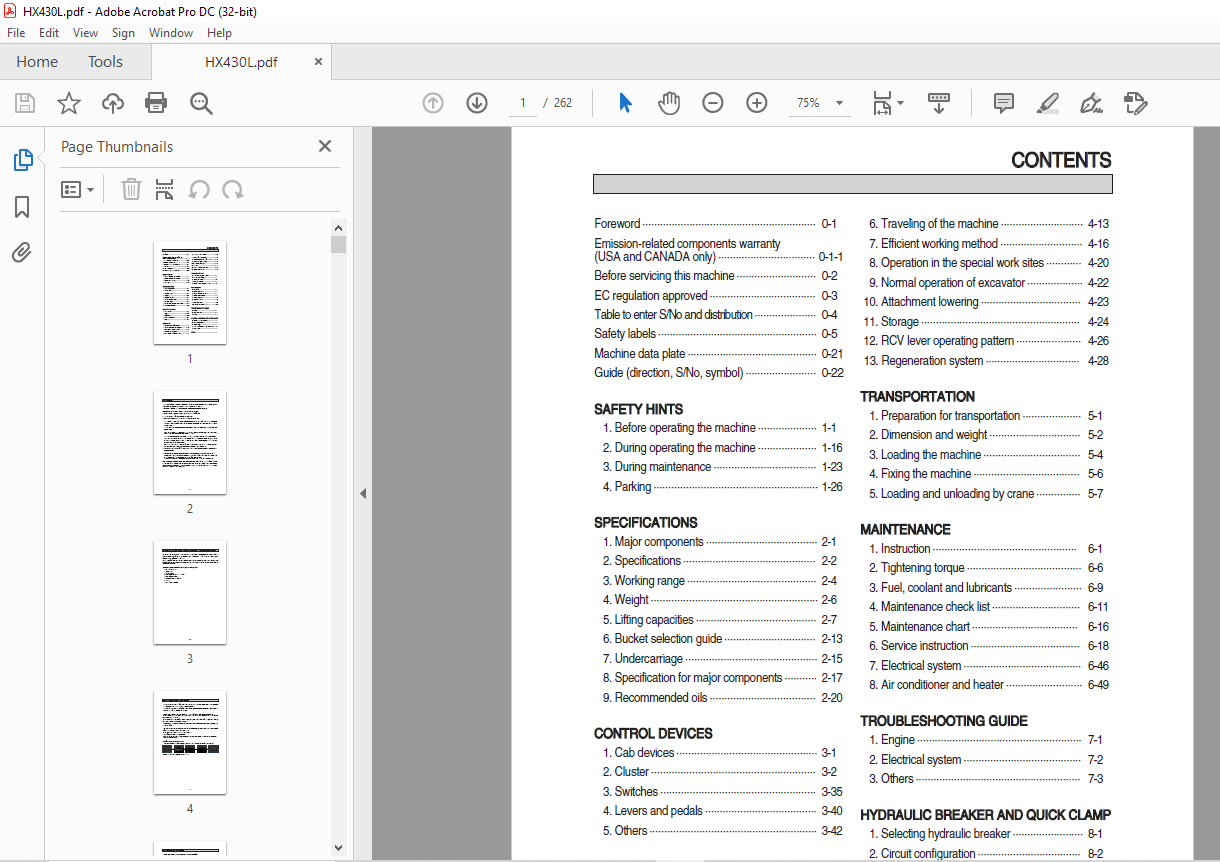The height and width of the screenshot is (862, 1220).
Task: Bookmark the file with the star icon
Action: pyautogui.click(x=69, y=103)
